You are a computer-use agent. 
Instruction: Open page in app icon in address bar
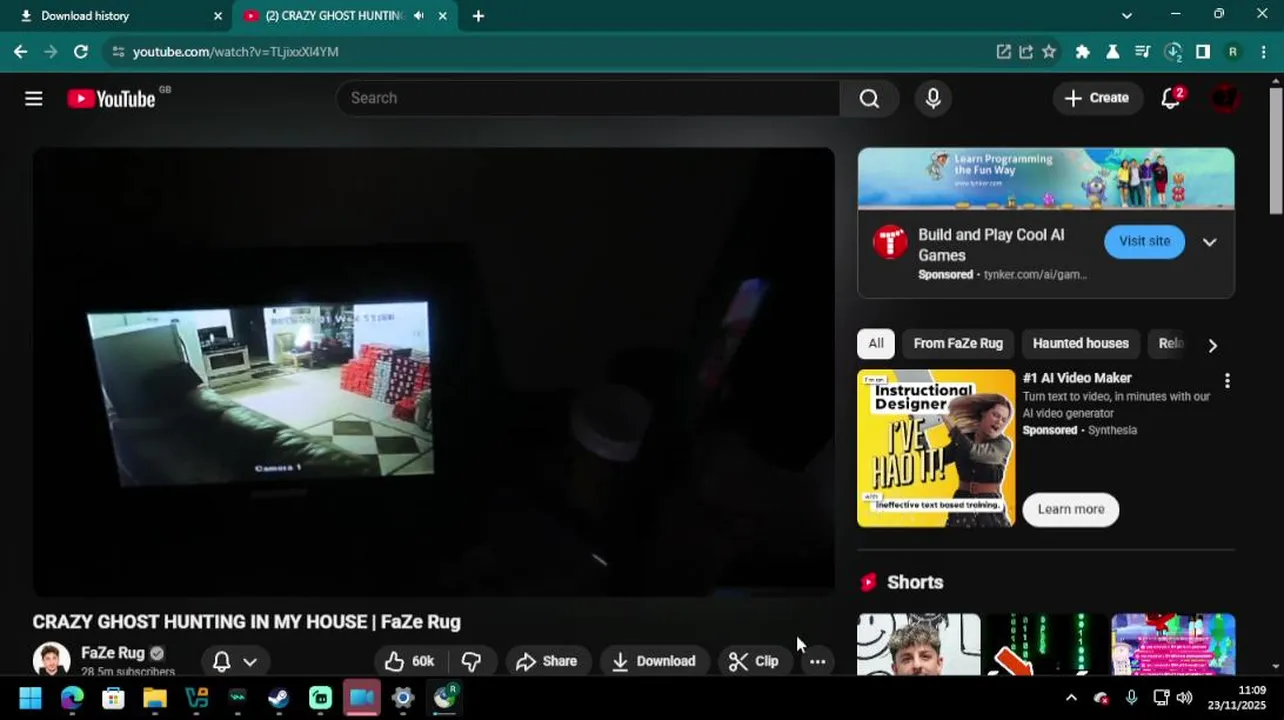click(x=1003, y=51)
